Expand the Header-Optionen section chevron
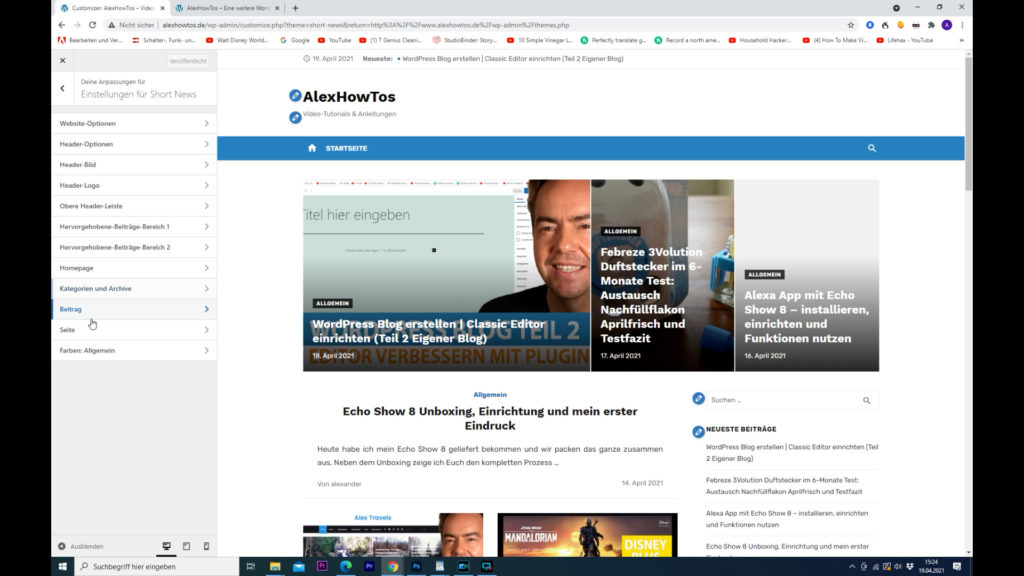Viewport: 1024px width, 576px height. (x=206, y=144)
